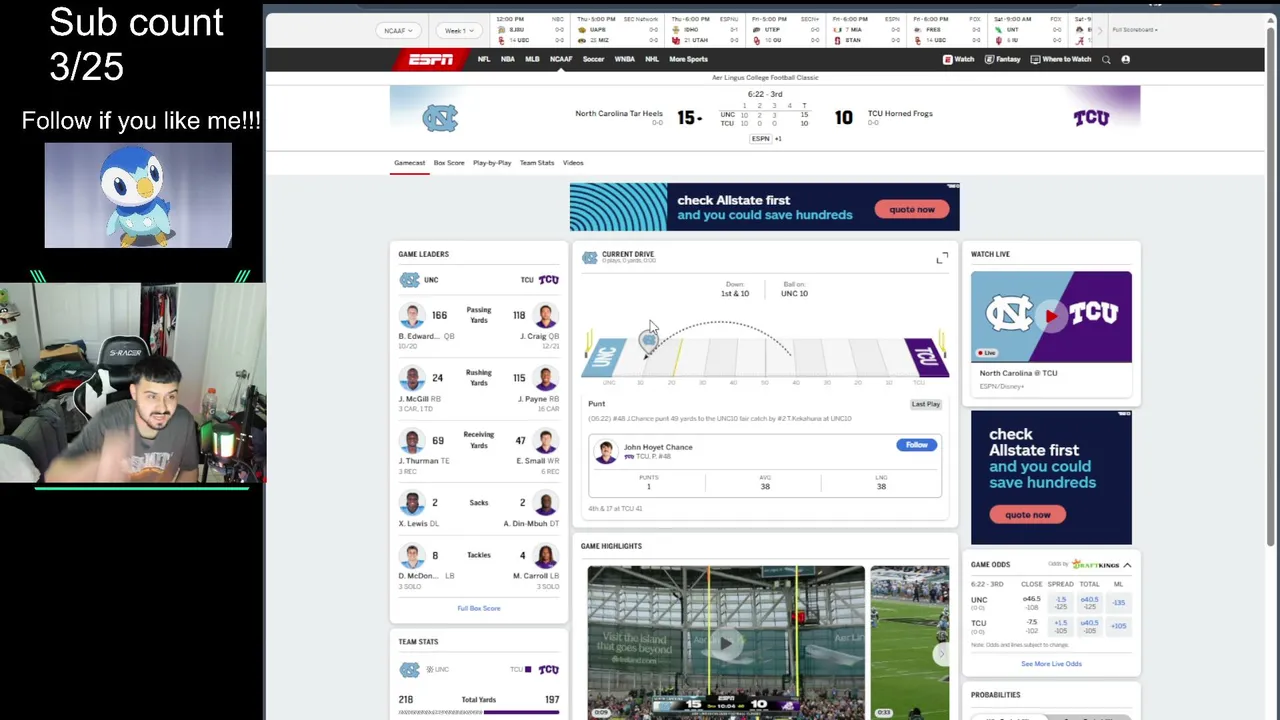Click B. Edwards quarterback headshot
The image size is (1280, 720).
(x=412, y=316)
